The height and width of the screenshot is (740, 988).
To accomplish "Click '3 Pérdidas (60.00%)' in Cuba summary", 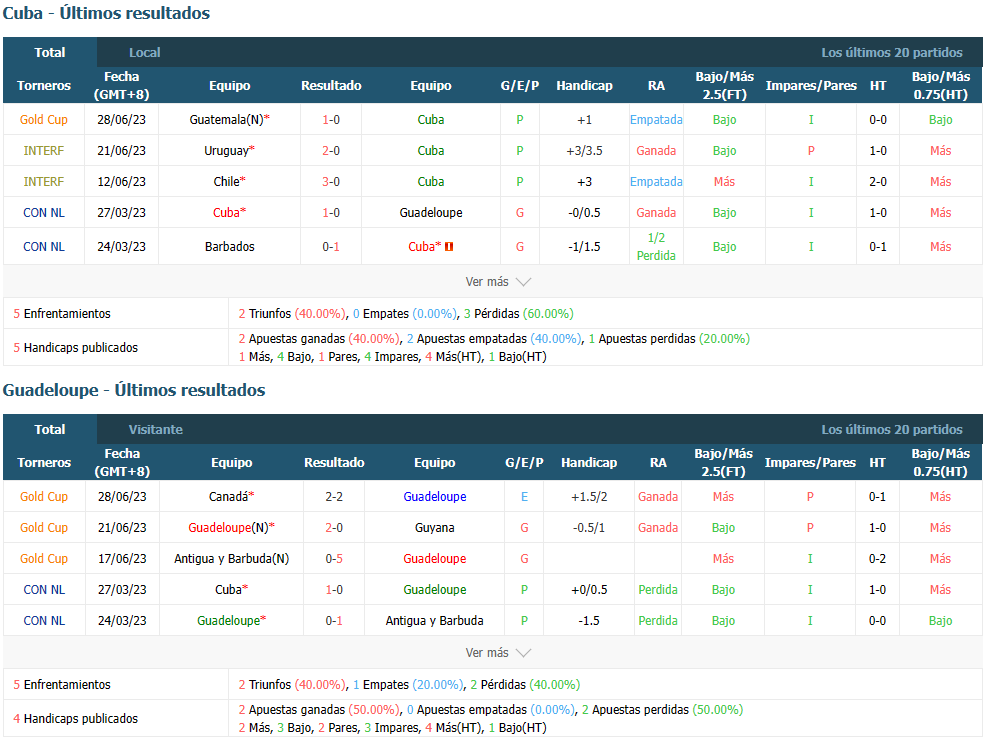I will tap(519, 313).
